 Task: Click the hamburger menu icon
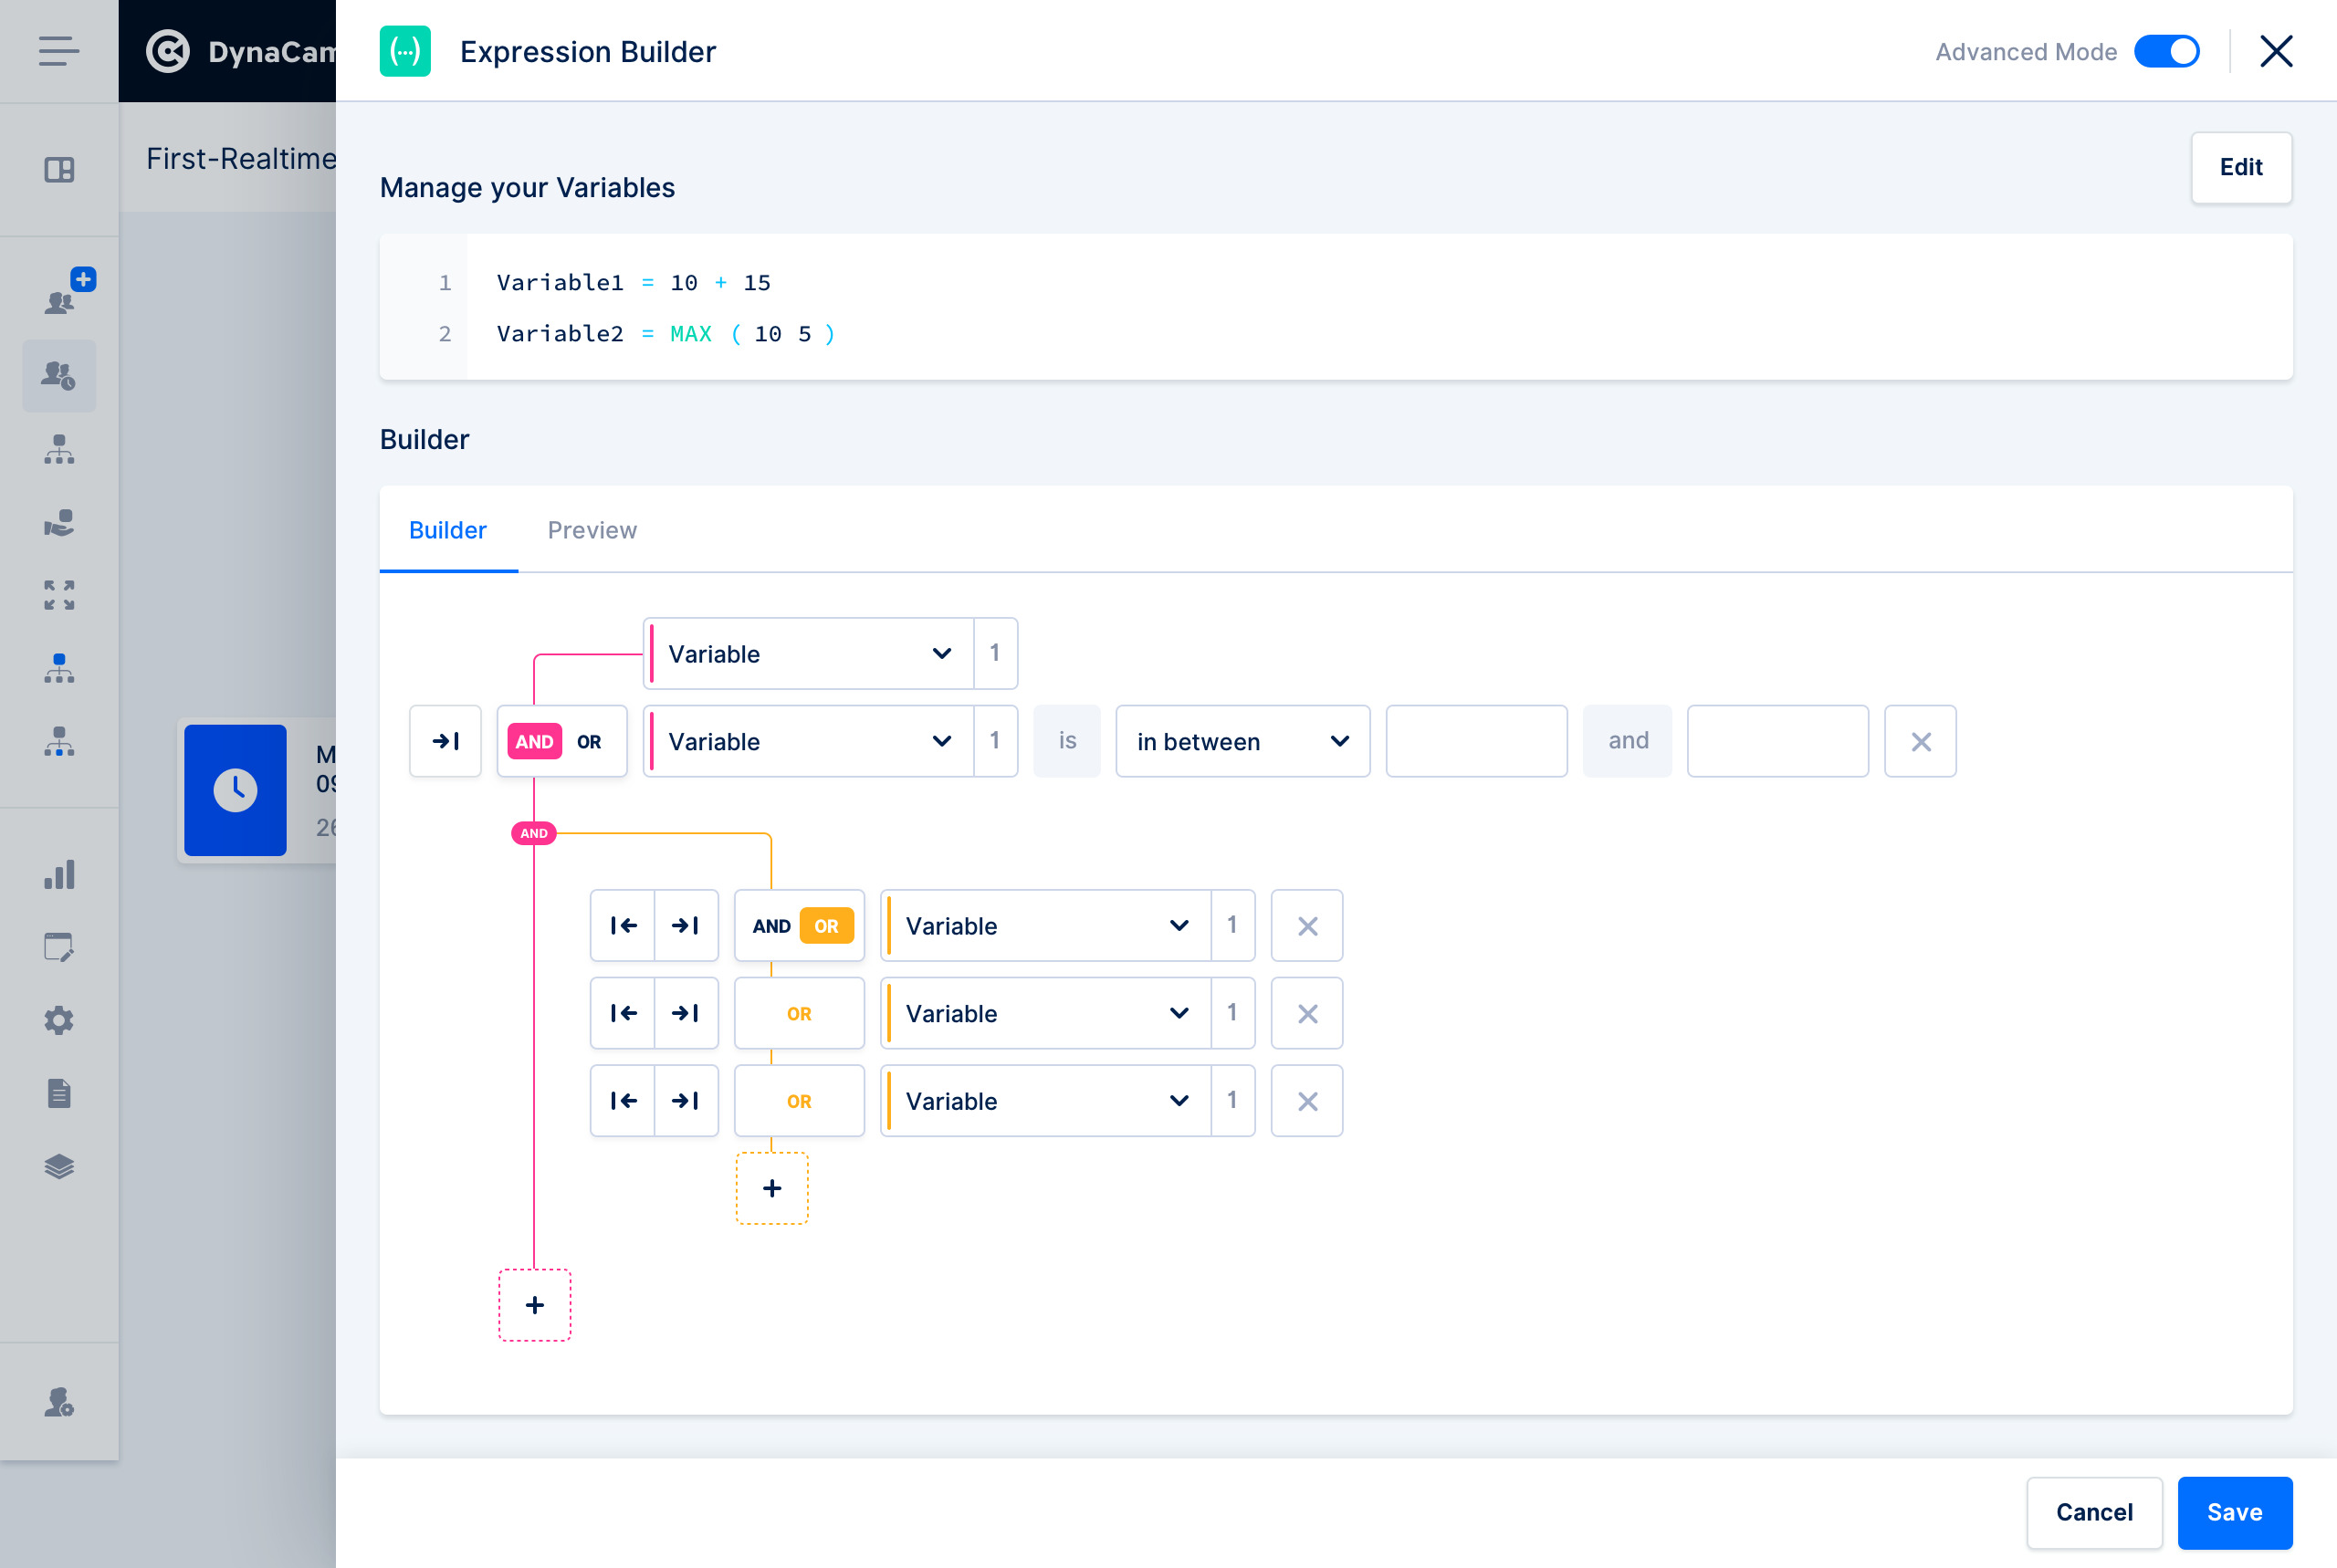(x=59, y=51)
